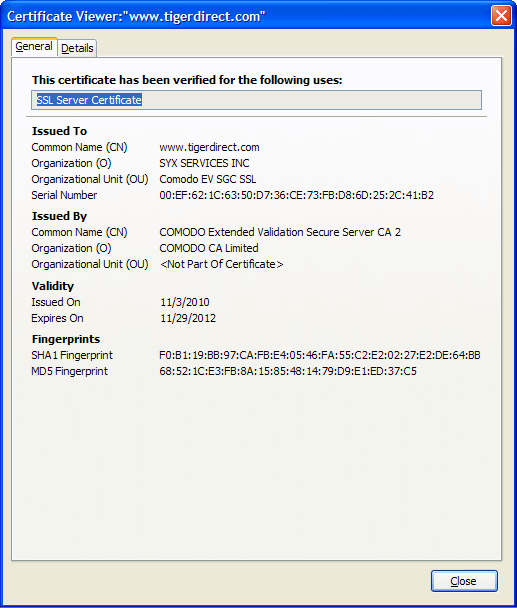Click the COMODO CA Limited organization value
517x608 pixels.
click(209, 248)
